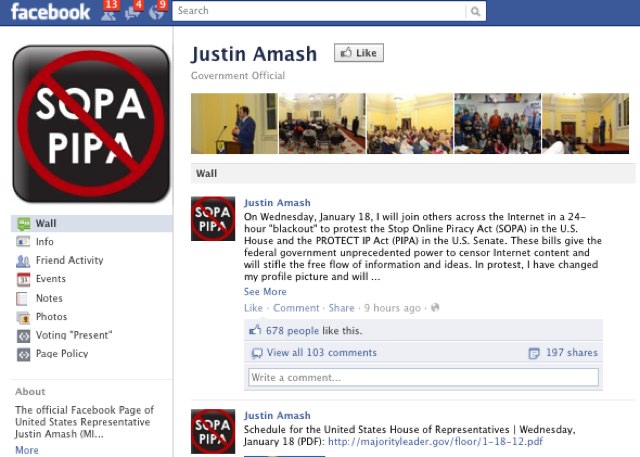This screenshot has width=640, height=457.
Task: Click the Friend Activity people icon
Action: (x=23, y=261)
